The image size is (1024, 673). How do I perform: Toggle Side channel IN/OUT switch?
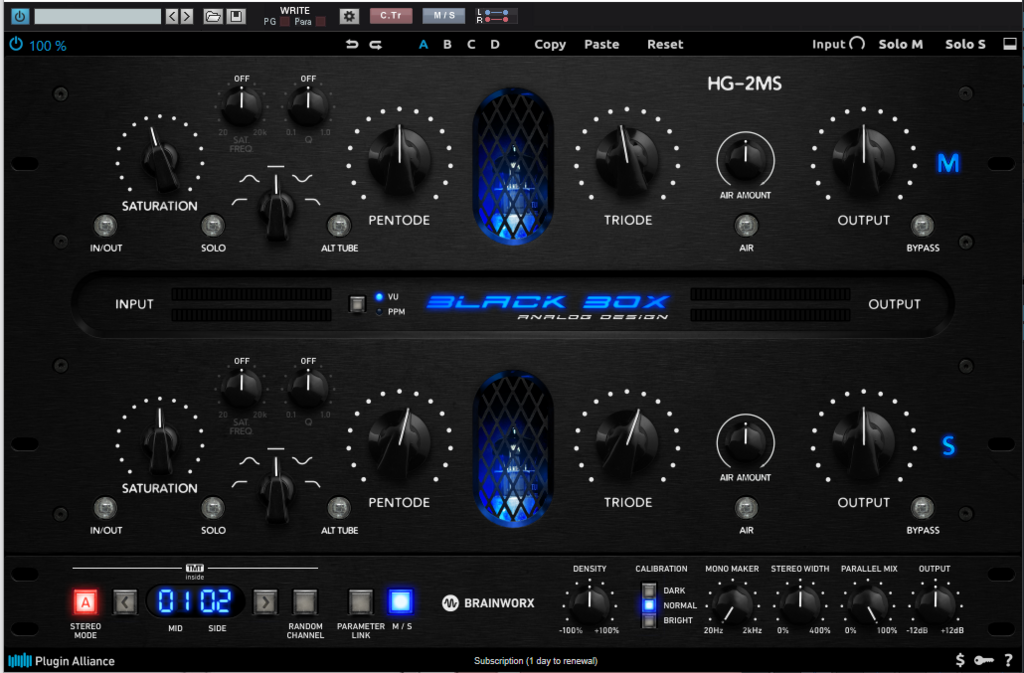click(105, 508)
